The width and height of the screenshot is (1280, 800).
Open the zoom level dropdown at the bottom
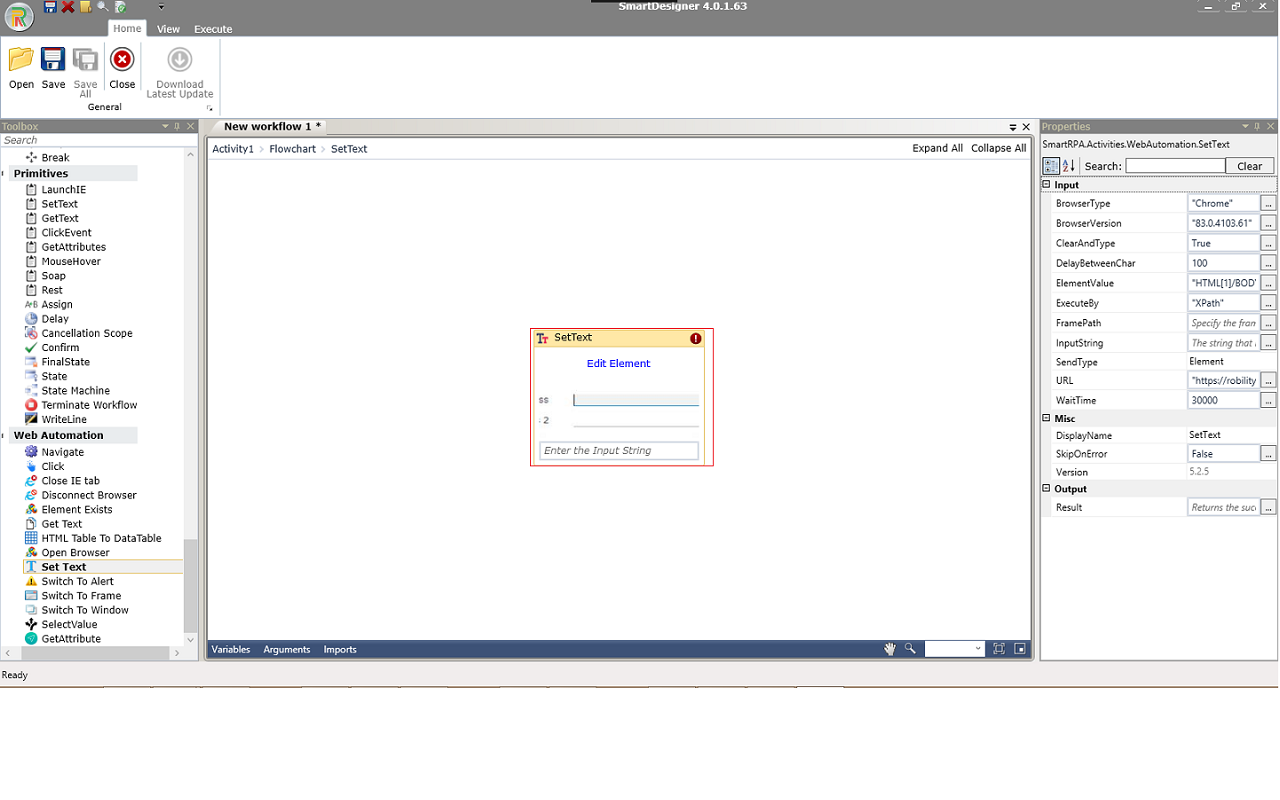coord(977,648)
